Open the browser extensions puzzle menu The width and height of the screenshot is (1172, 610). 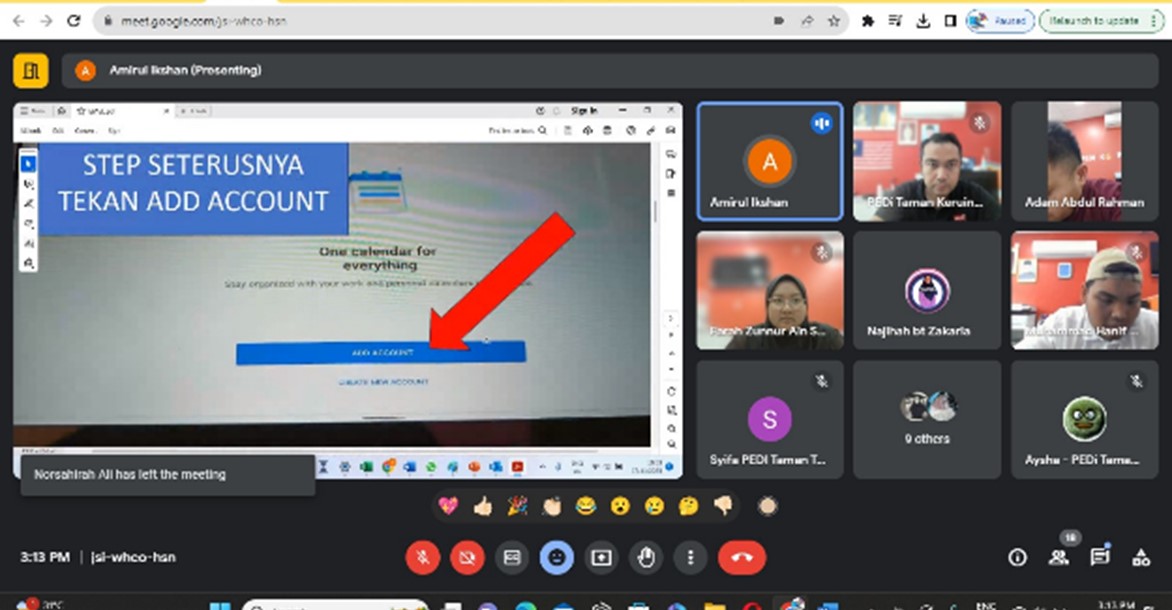pyautogui.click(x=868, y=19)
